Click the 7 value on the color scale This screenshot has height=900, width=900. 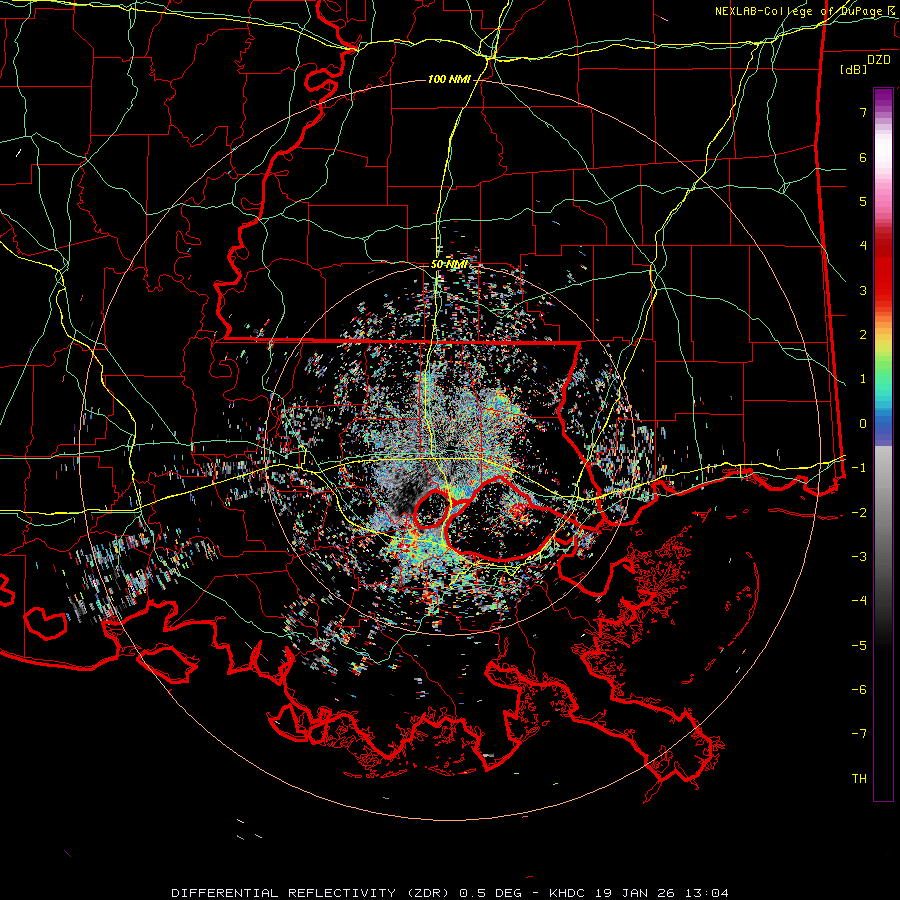[863, 112]
